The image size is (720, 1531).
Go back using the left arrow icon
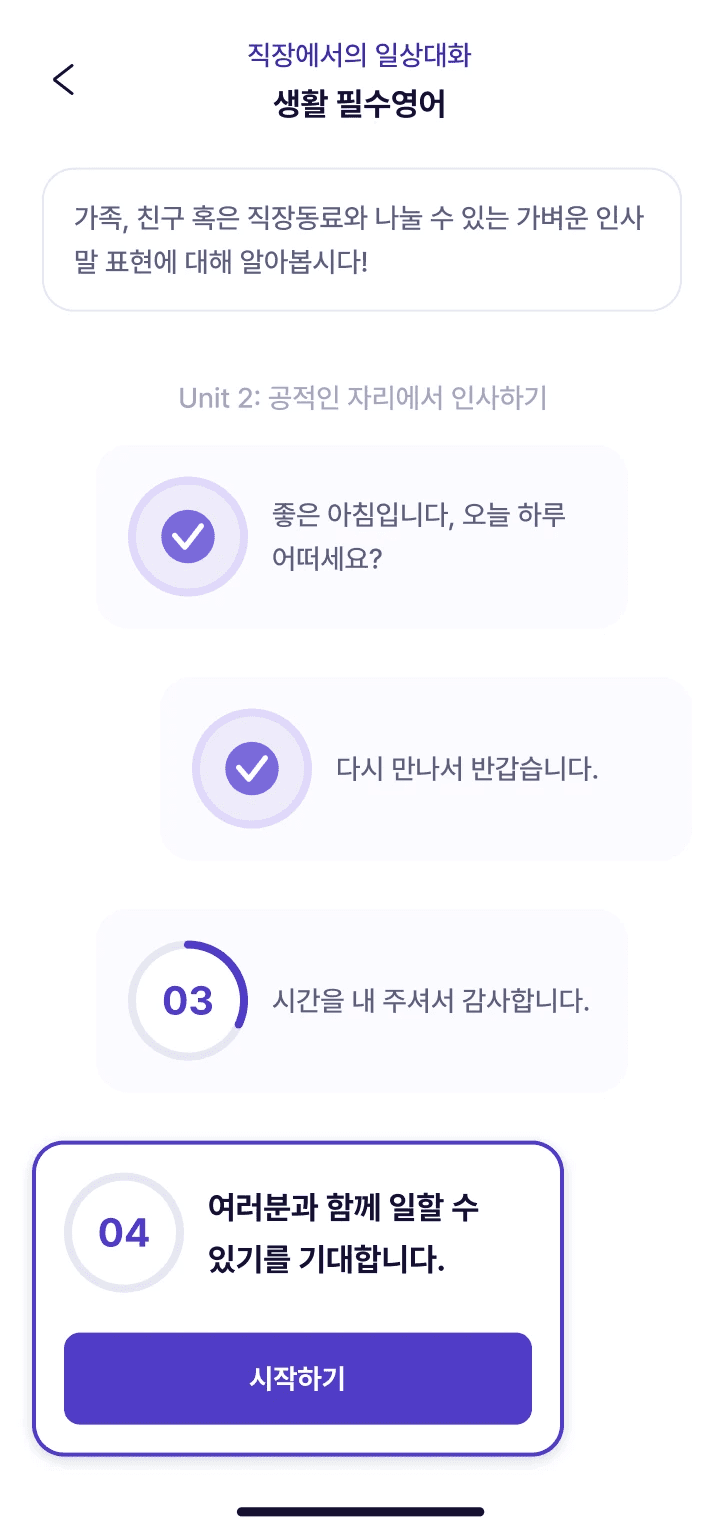click(63, 79)
